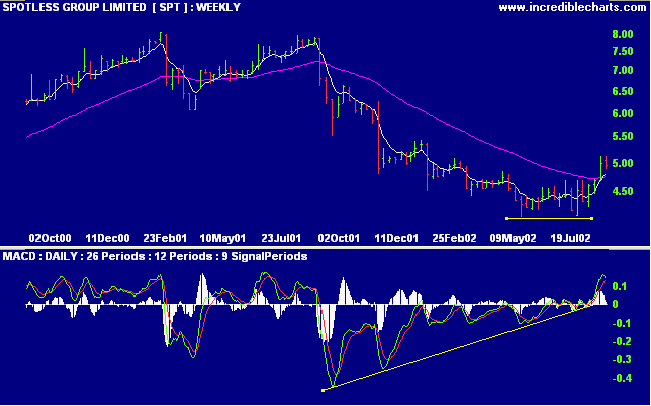Select the 11Dec00 date label
The width and height of the screenshot is (651, 406).
pos(107,238)
